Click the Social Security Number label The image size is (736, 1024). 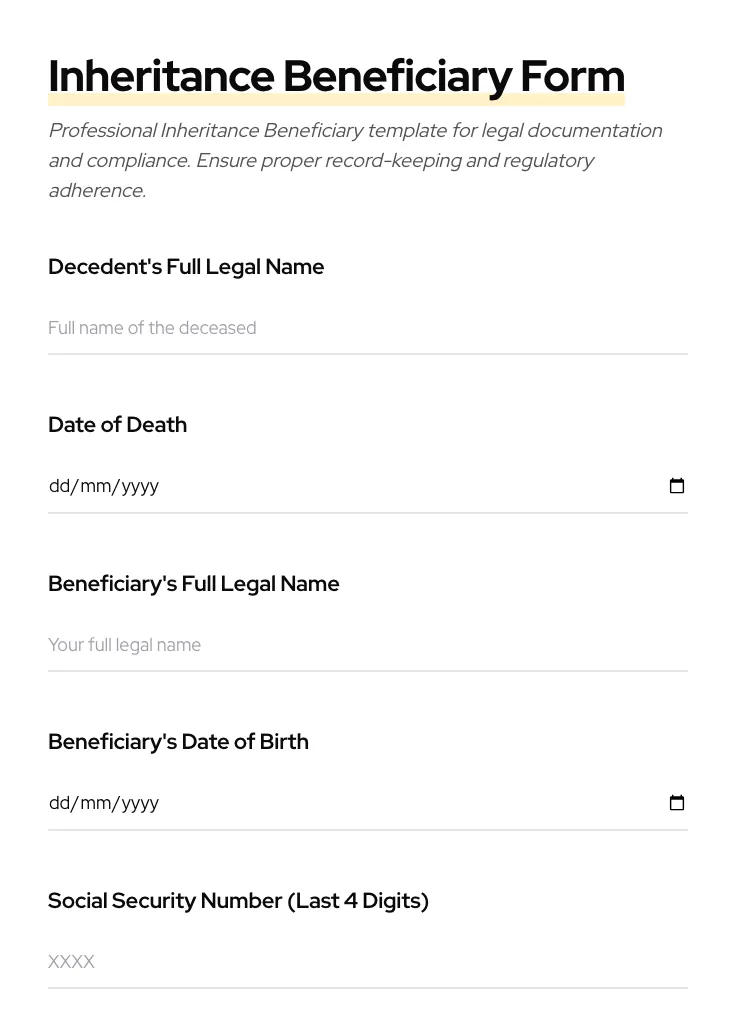238,901
